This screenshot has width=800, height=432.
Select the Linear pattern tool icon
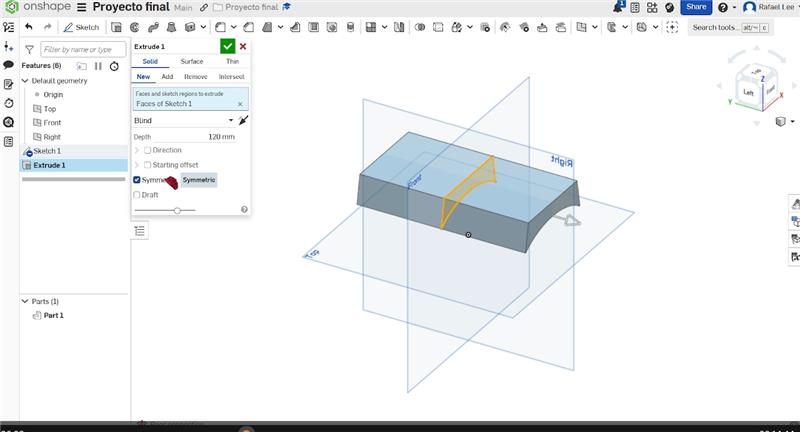371,27
